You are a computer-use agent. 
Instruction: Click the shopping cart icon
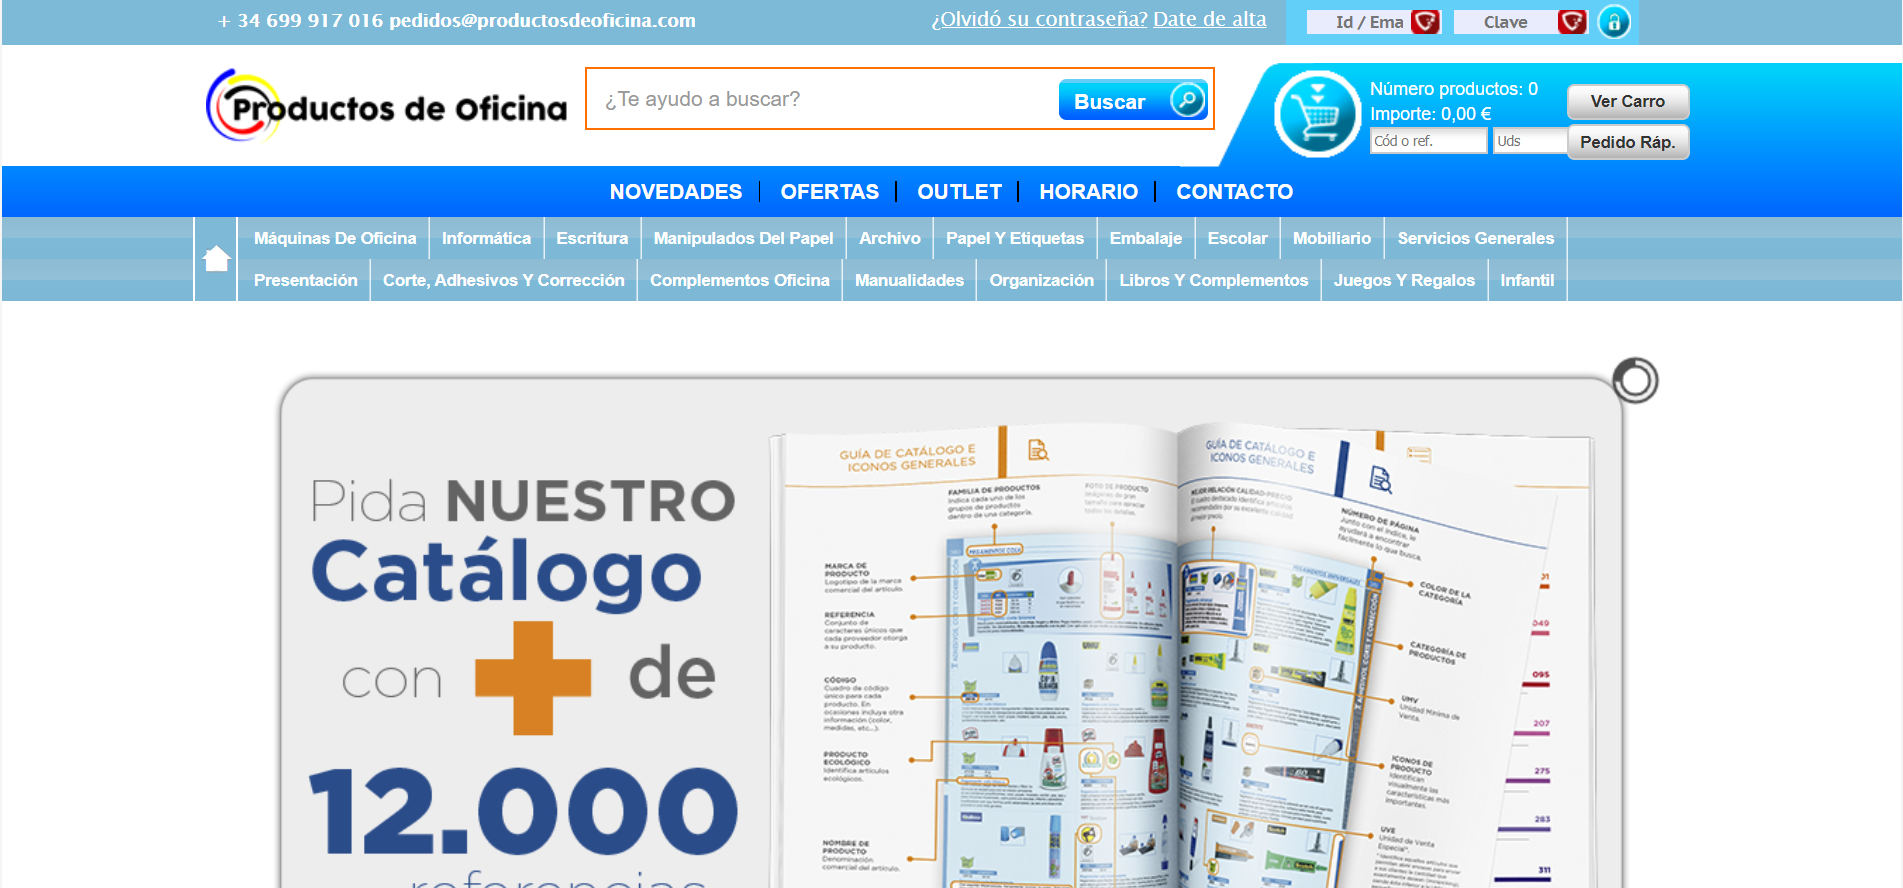click(1317, 114)
